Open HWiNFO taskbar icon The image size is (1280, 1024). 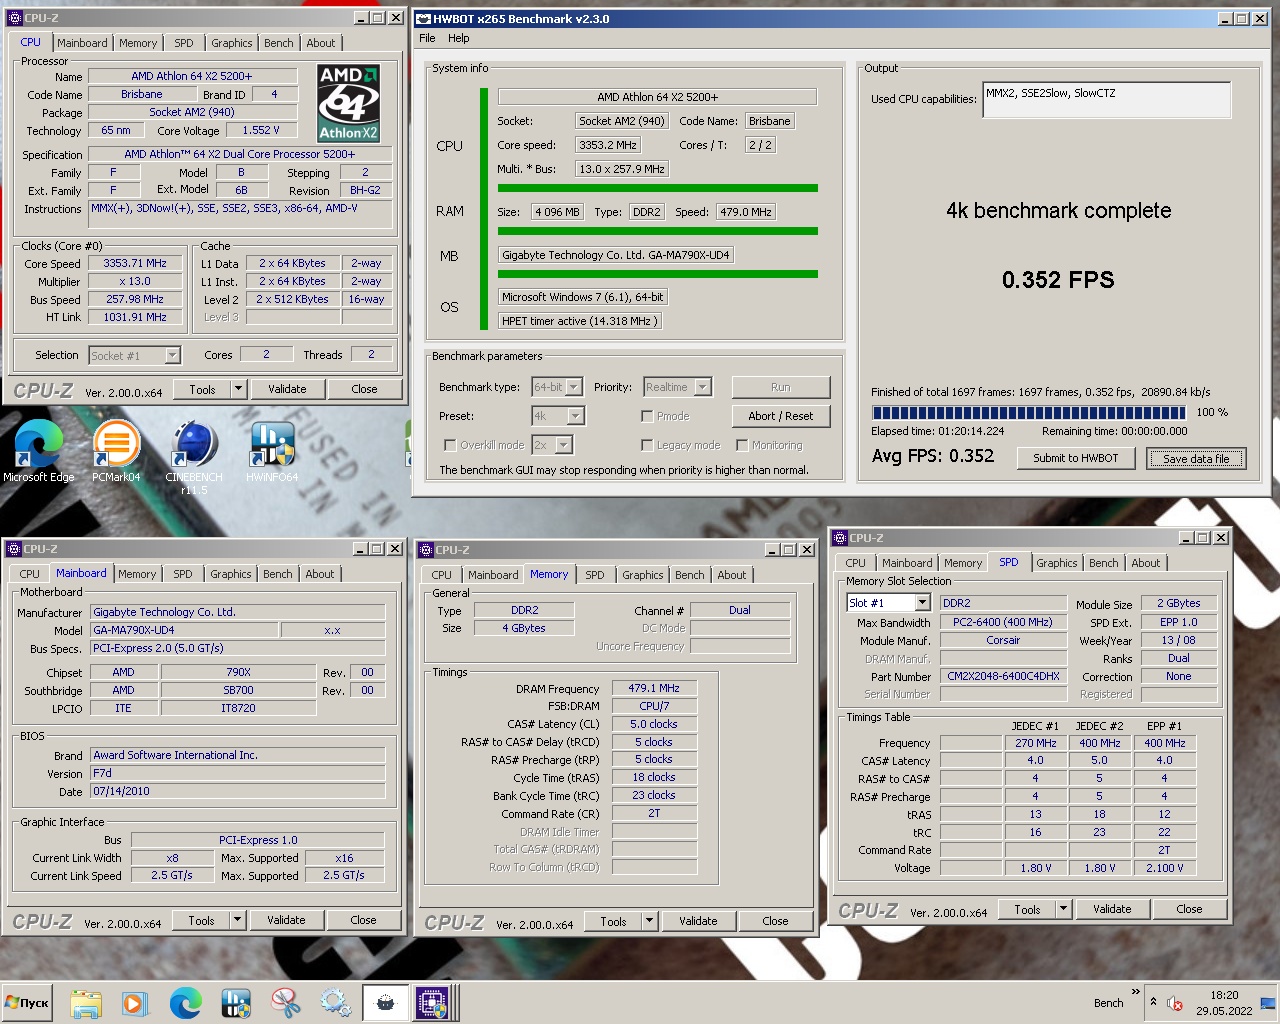click(235, 1003)
